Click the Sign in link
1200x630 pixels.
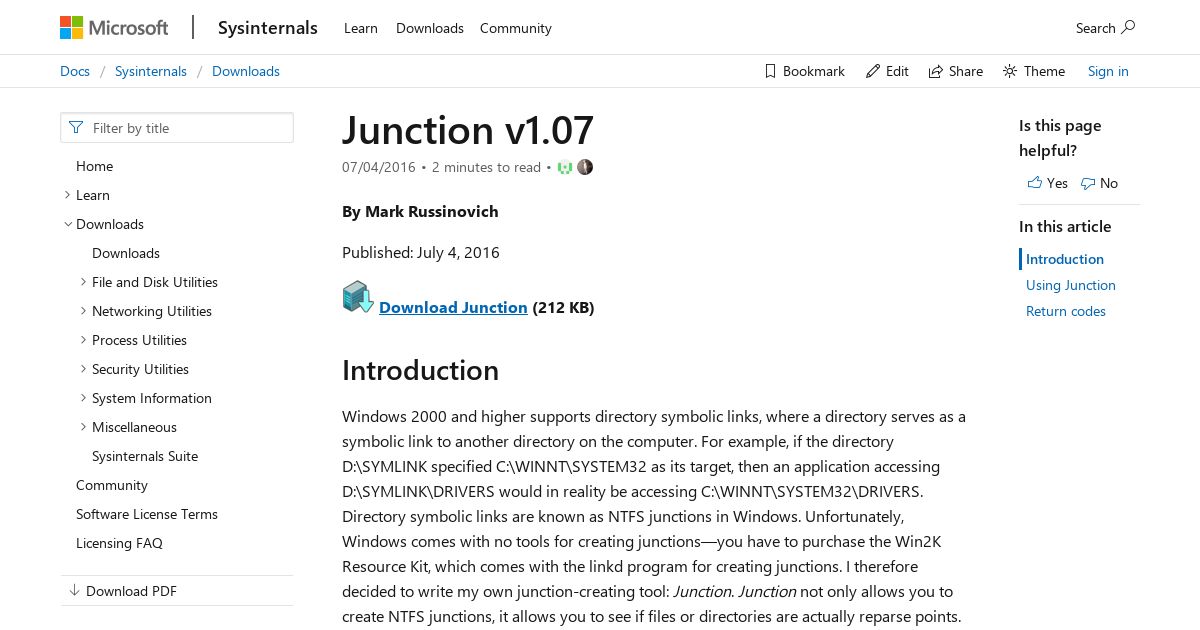(x=1108, y=71)
